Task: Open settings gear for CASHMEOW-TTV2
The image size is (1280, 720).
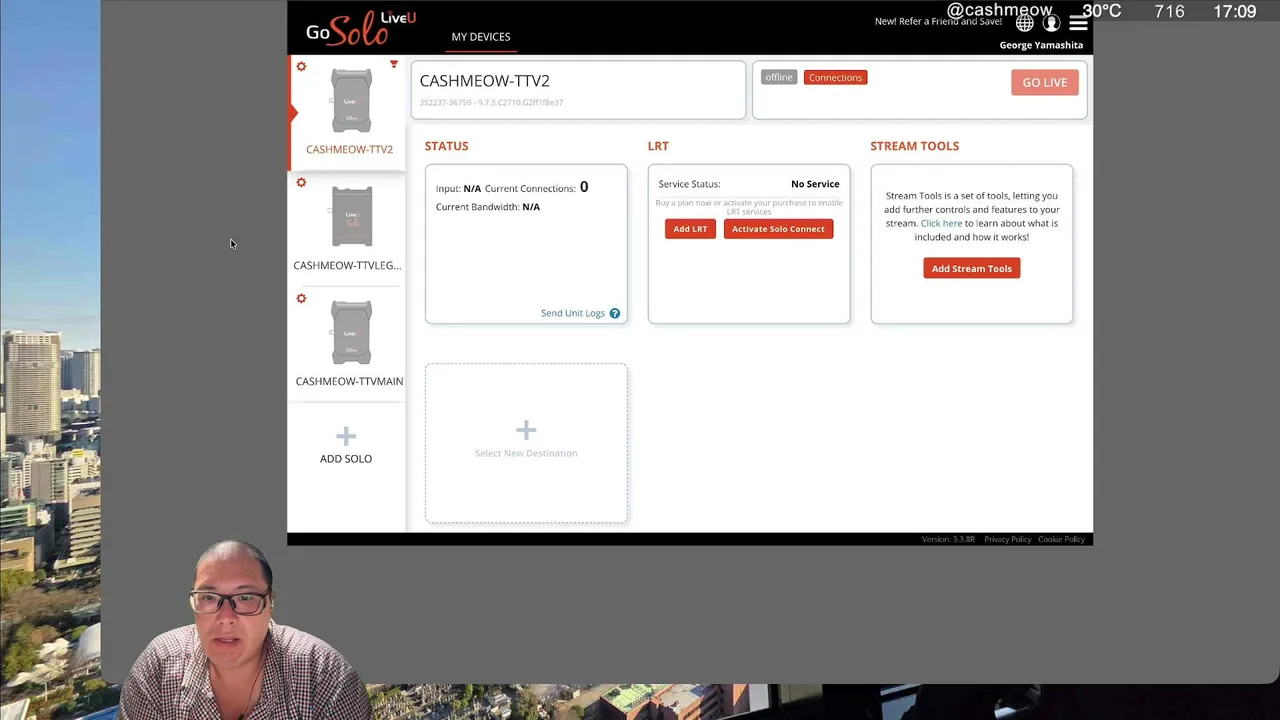Action: click(x=301, y=66)
